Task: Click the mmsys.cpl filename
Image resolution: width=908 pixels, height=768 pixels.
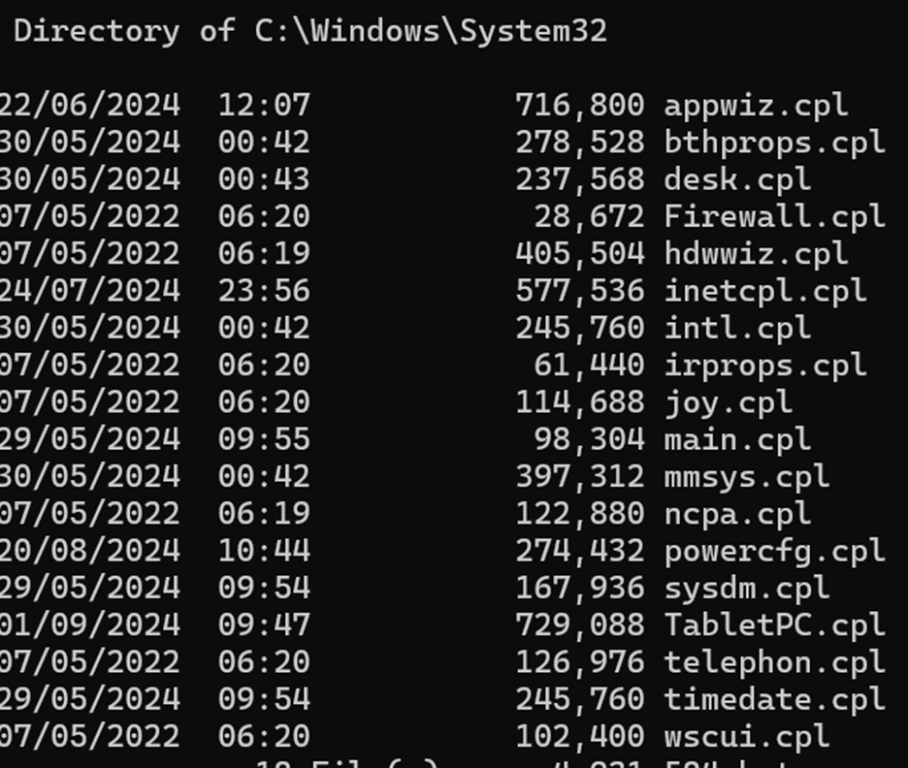Action: pyautogui.click(x=747, y=478)
